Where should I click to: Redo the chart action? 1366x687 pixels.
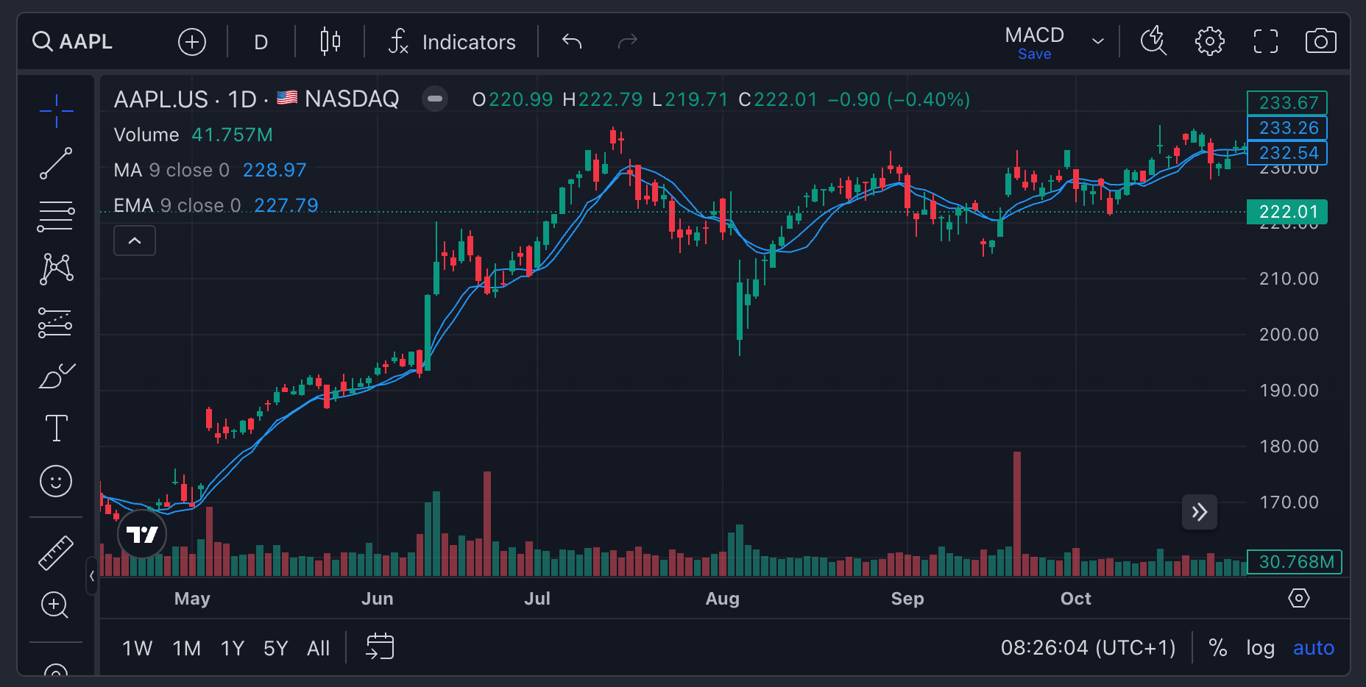pos(628,42)
